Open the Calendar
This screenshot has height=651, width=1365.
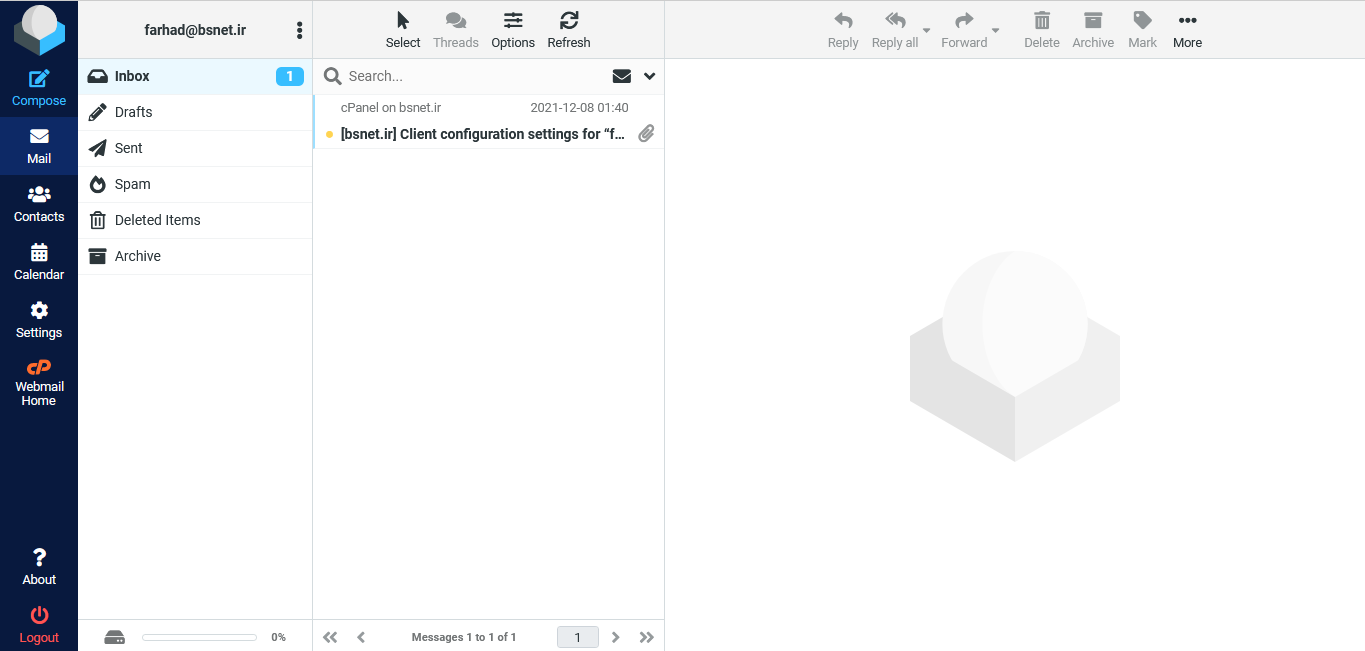click(39, 262)
